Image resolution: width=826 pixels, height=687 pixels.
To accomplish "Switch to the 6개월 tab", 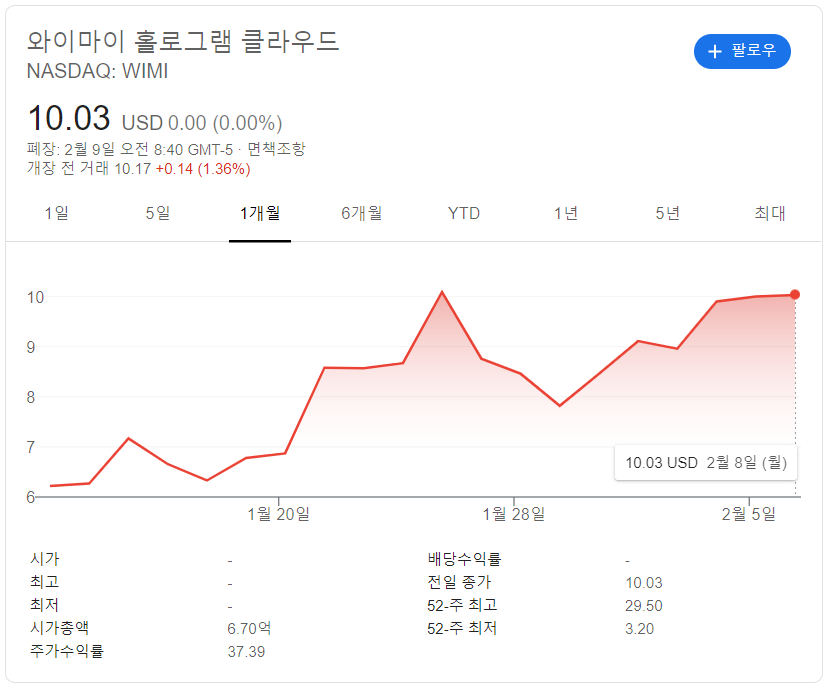I will (361, 213).
